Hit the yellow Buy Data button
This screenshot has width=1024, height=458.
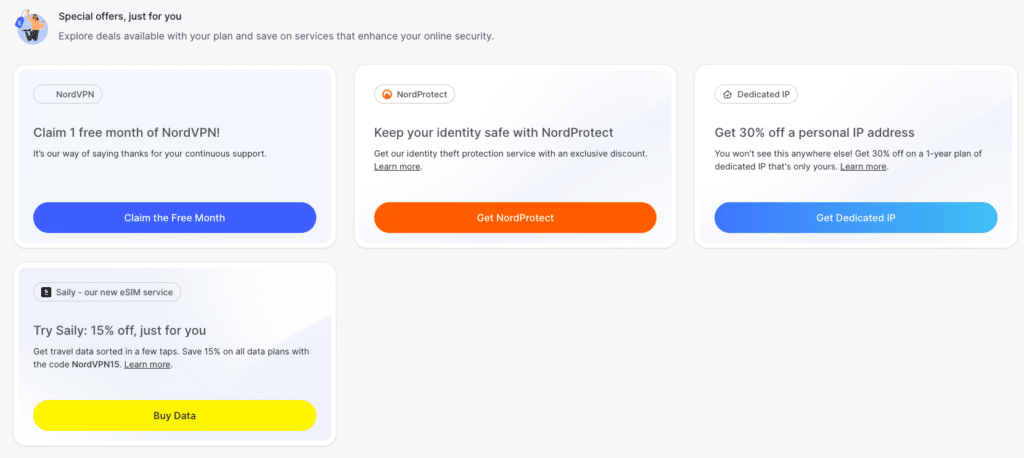pos(174,415)
